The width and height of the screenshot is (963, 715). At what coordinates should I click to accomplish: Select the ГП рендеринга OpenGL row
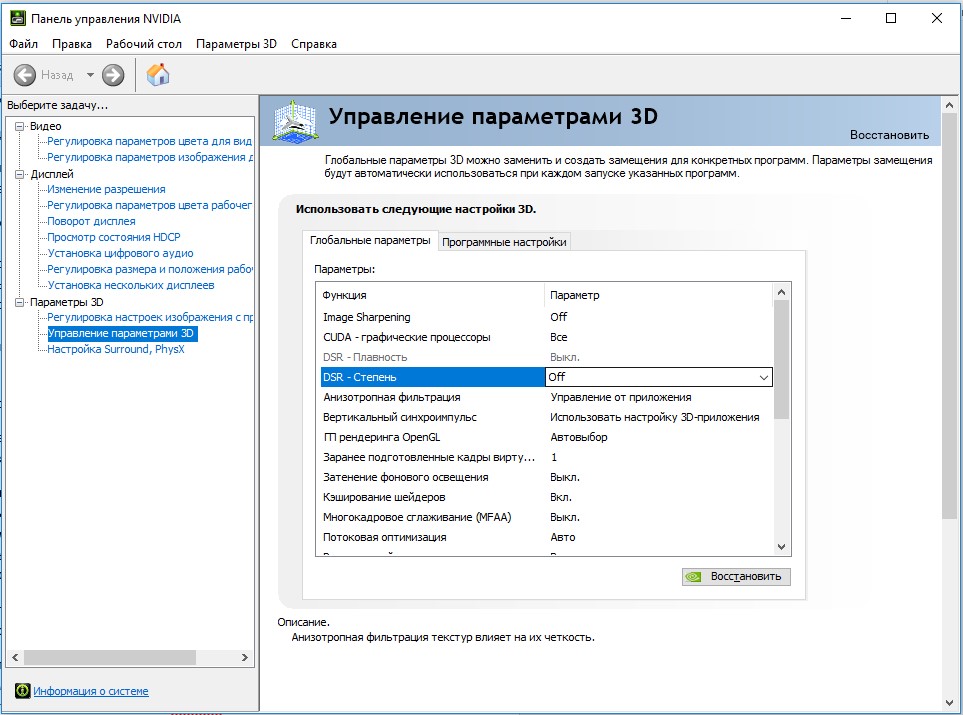[x=546, y=437]
